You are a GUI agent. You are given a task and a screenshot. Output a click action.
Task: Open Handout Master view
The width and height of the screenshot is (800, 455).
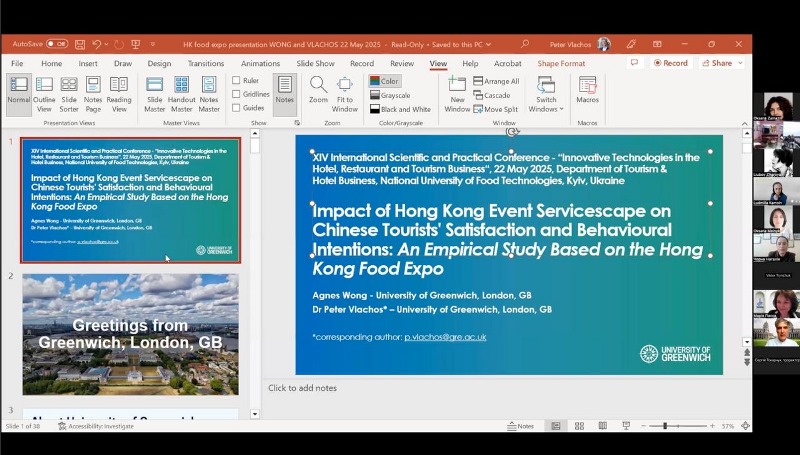tap(182, 95)
